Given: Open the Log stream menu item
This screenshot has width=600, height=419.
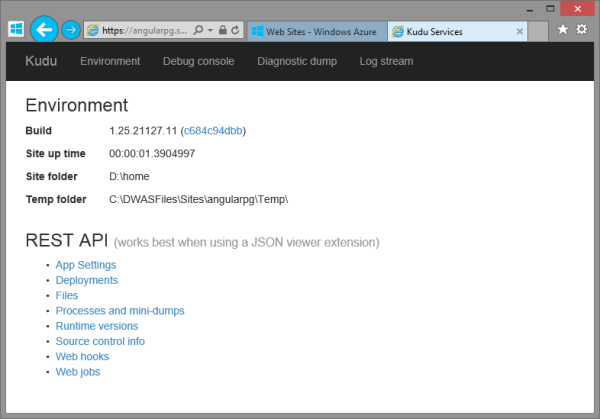Looking at the screenshot, I should pyautogui.click(x=386, y=61).
